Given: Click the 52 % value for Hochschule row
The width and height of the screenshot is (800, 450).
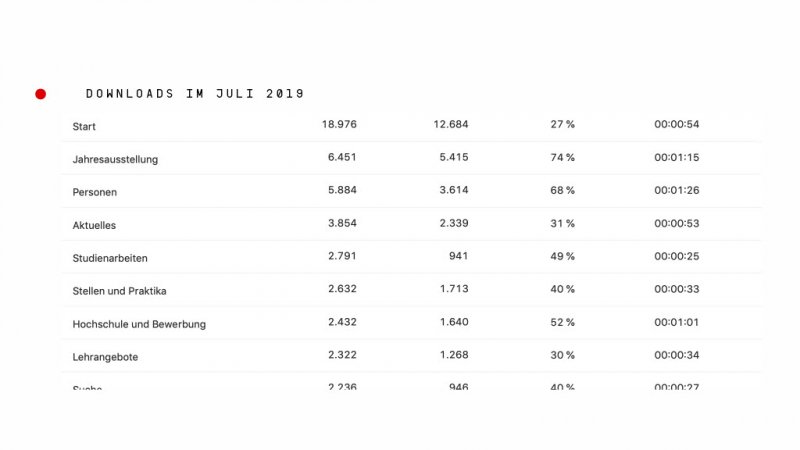Looking at the screenshot, I should (x=562, y=322).
